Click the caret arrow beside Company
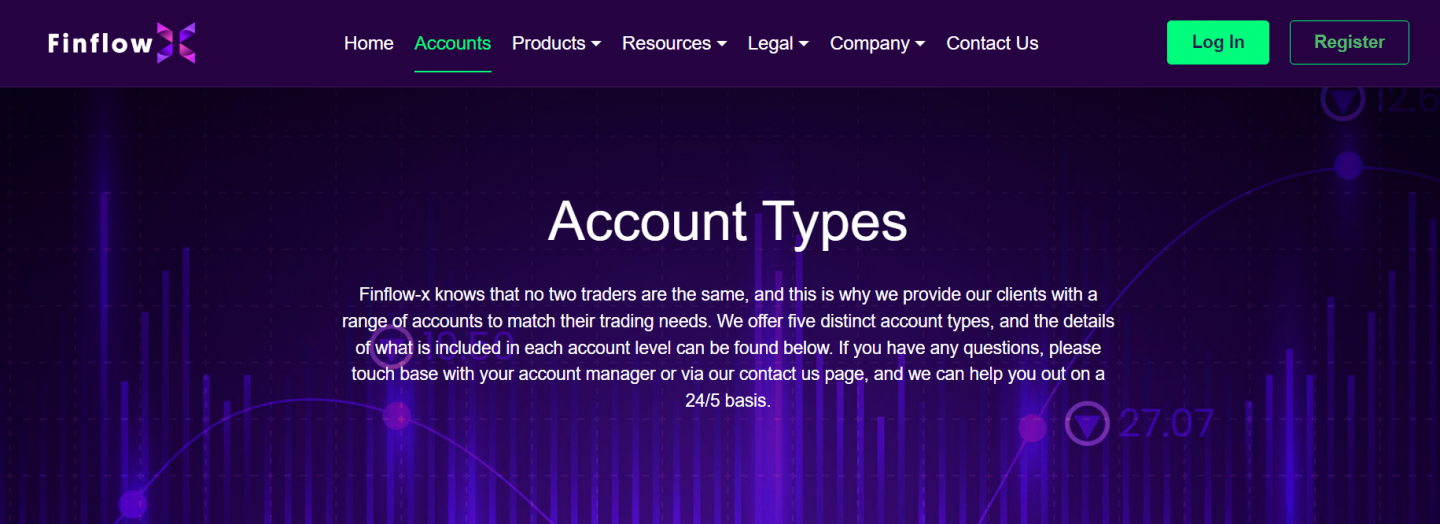 pyautogui.click(x=920, y=44)
